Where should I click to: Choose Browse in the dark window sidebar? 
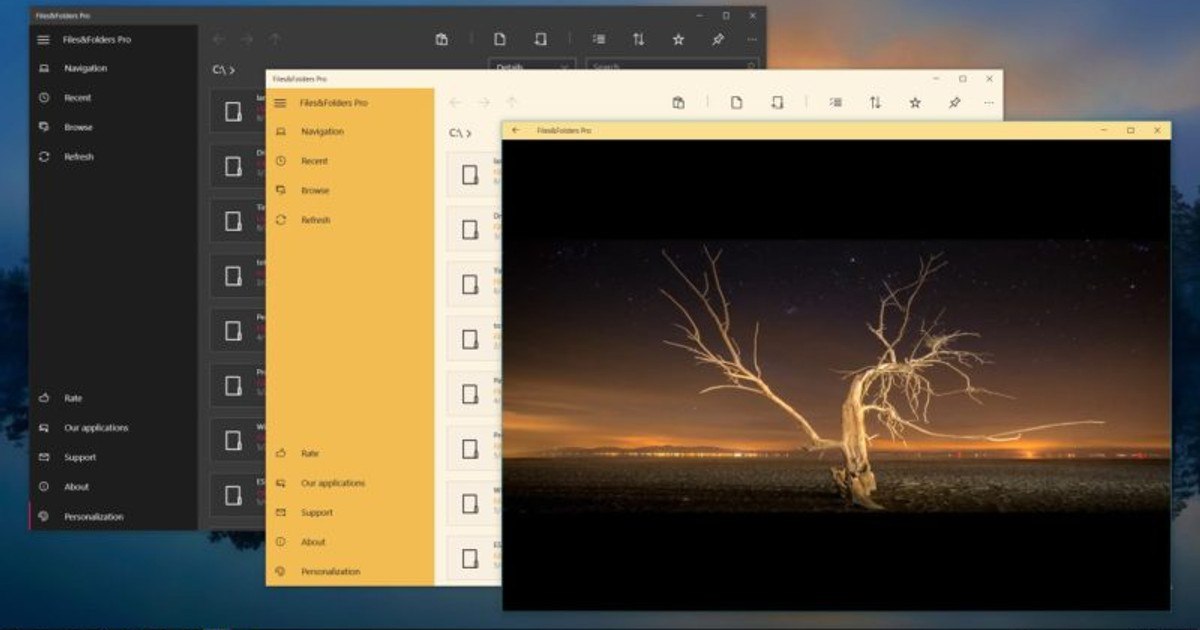click(x=114, y=128)
